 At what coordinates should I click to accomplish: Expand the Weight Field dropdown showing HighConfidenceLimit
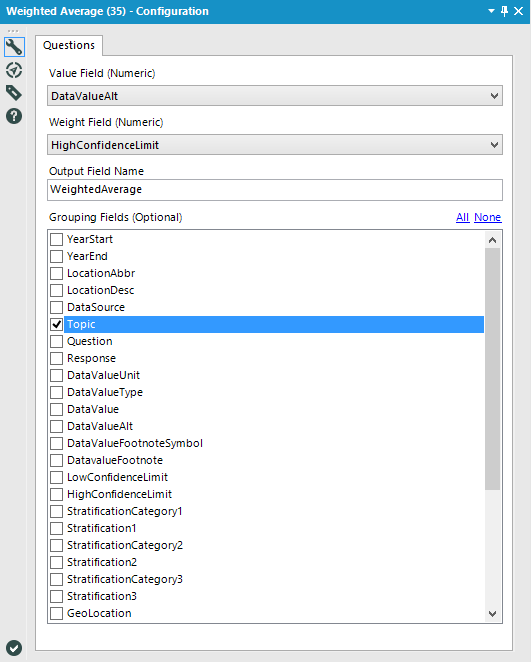[275, 145]
